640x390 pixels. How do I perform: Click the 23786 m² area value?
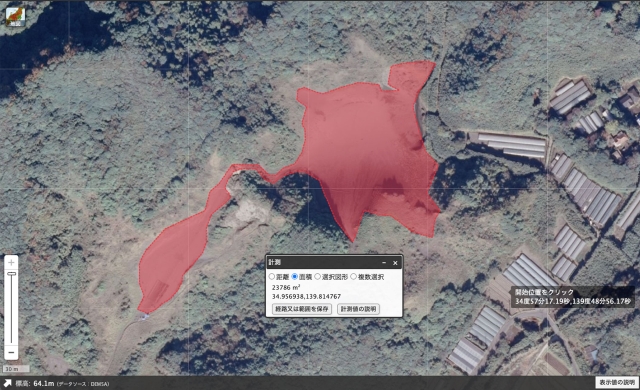[286, 287]
